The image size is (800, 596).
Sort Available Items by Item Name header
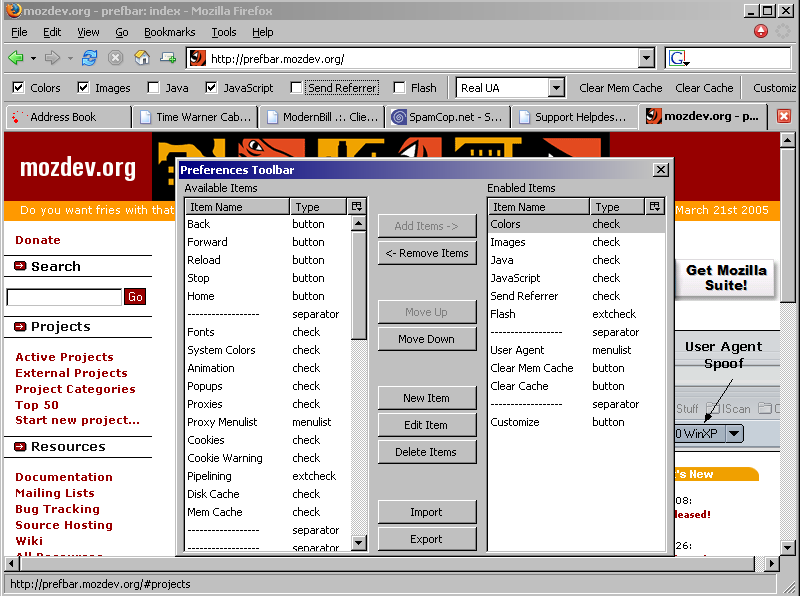[237, 207]
